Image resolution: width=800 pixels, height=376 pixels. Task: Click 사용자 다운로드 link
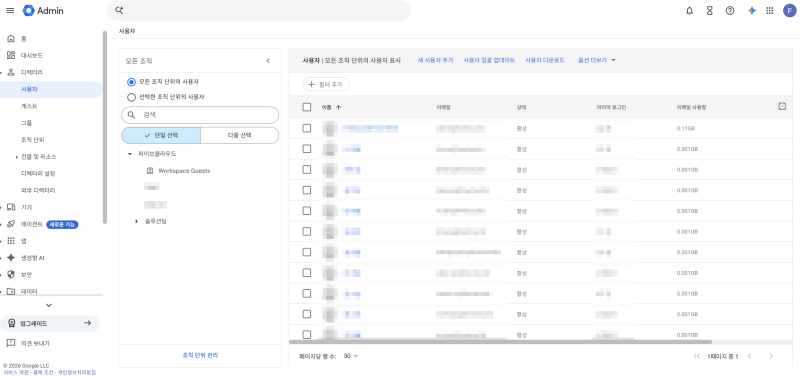click(x=545, y=60)
